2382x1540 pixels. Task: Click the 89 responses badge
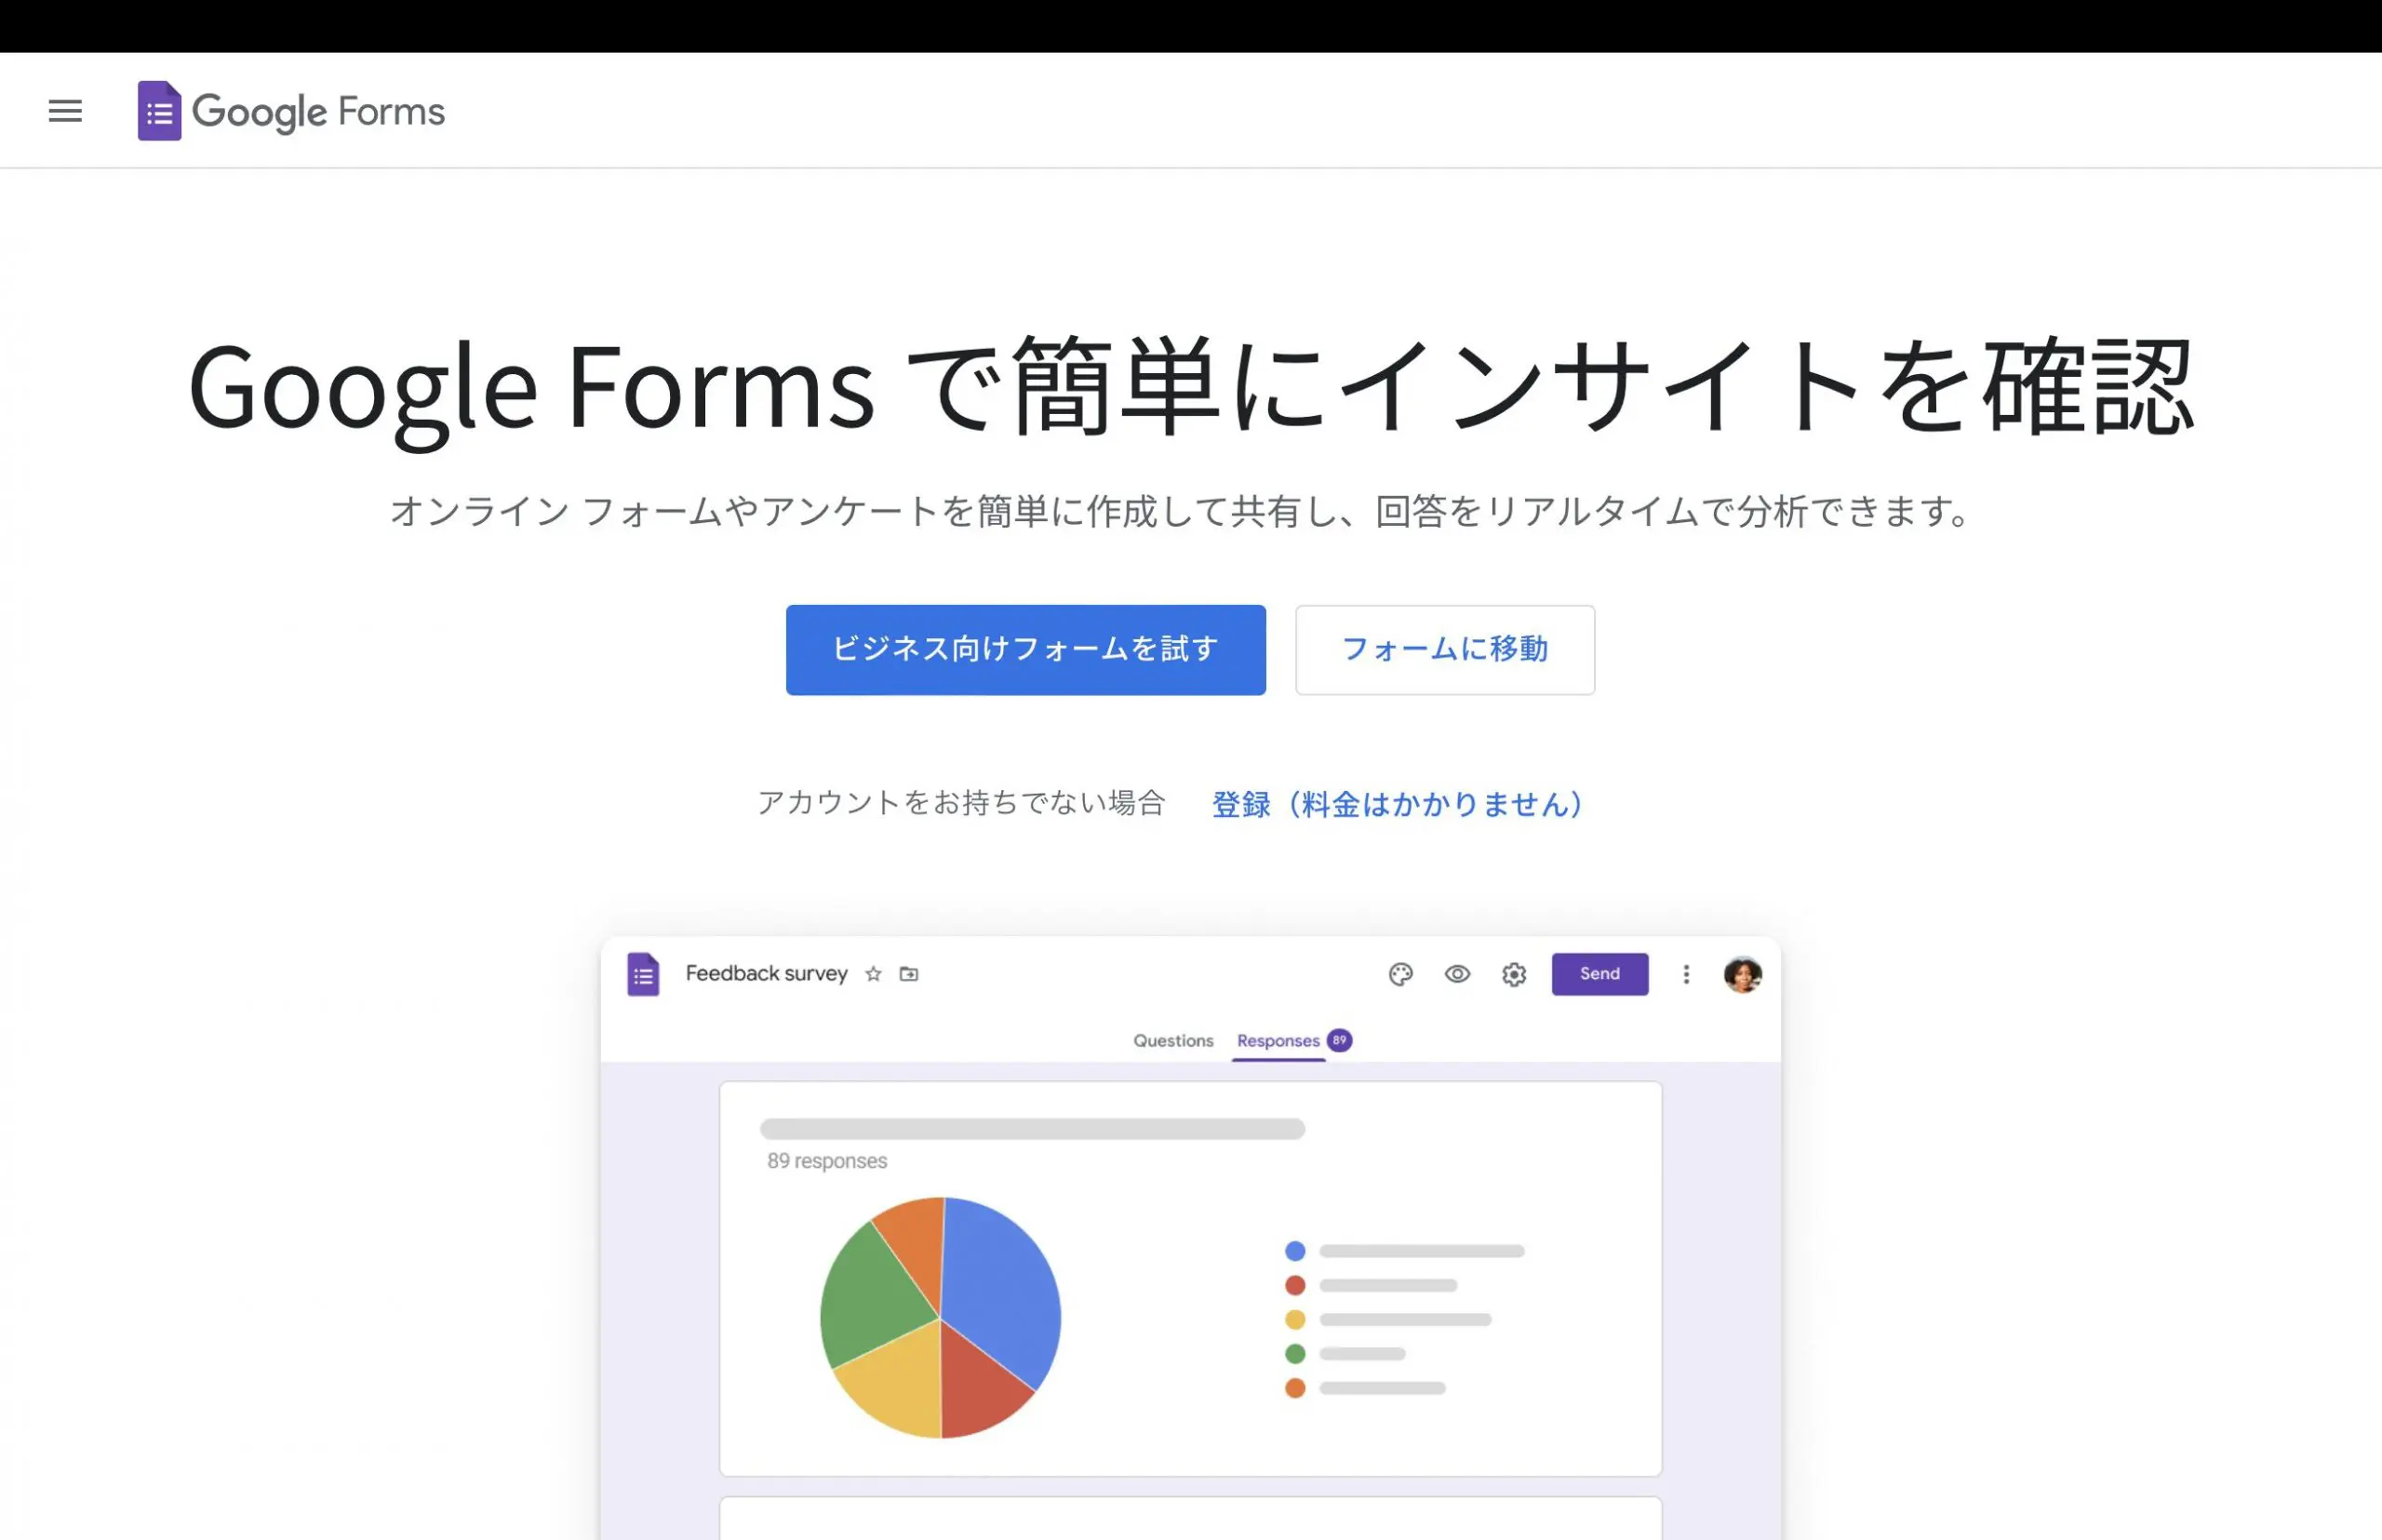[x=1340, y=1040]
